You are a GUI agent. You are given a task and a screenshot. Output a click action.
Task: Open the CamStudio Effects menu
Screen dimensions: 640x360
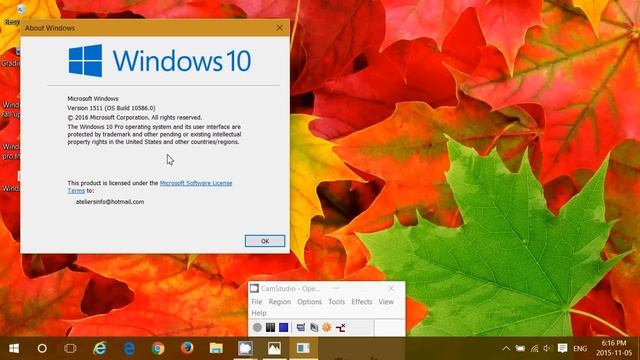coord(362,302)
